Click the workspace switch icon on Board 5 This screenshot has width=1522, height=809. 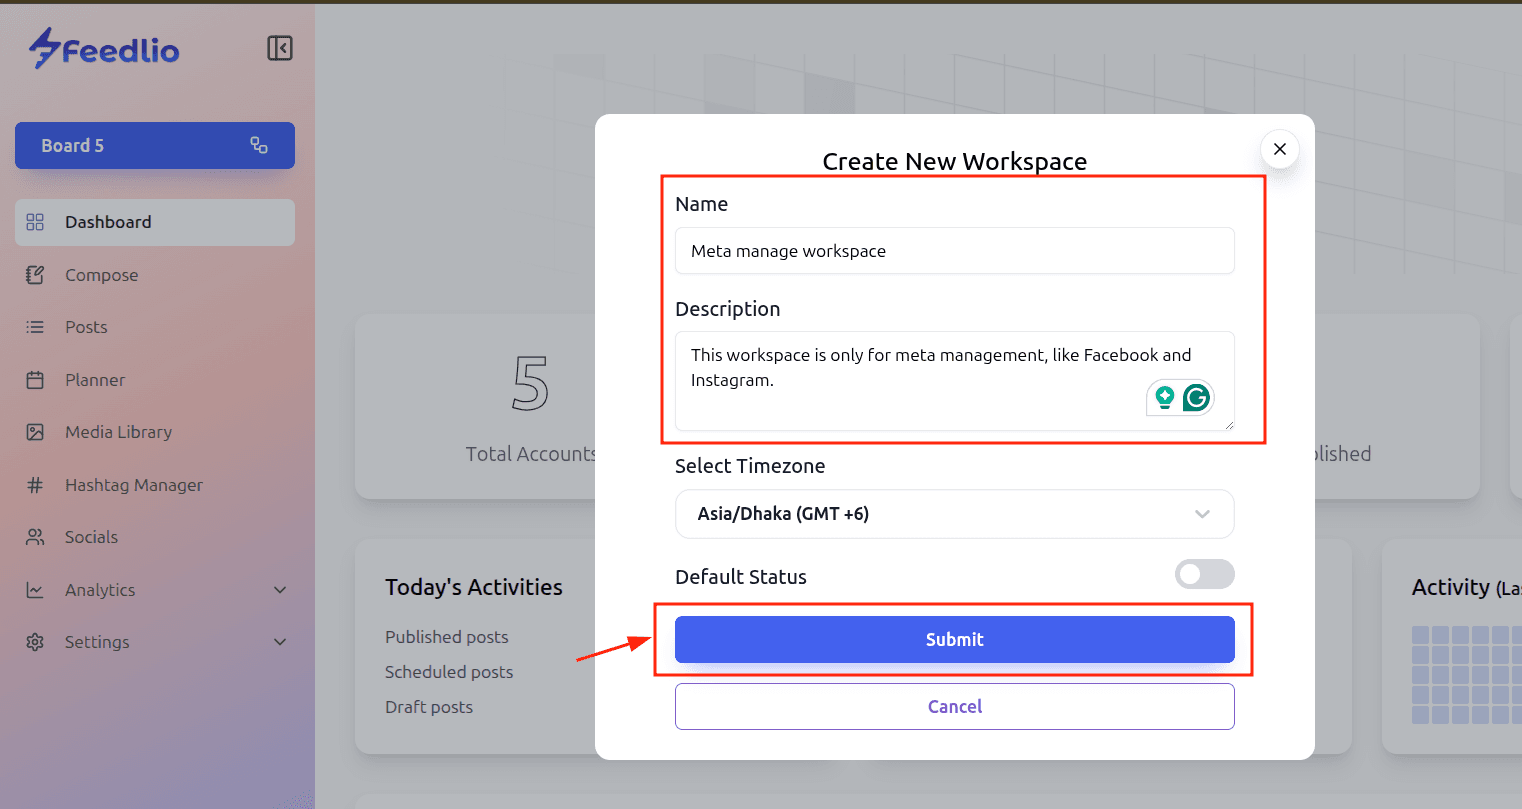pyautogui.click(x=259, y=145)
